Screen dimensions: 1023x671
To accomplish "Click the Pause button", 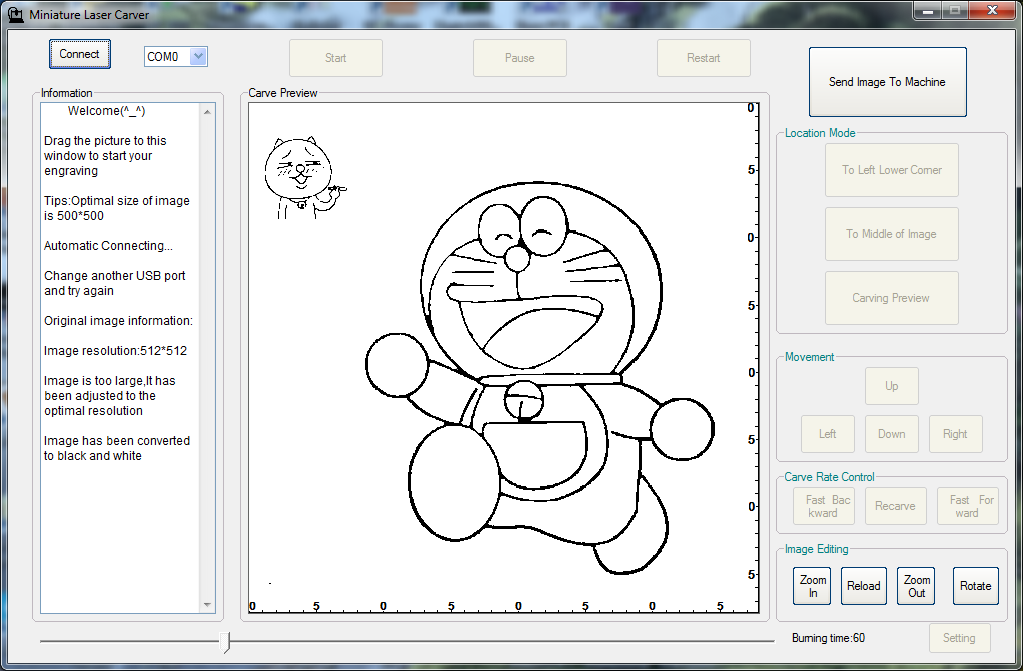I will pos(519,58).
